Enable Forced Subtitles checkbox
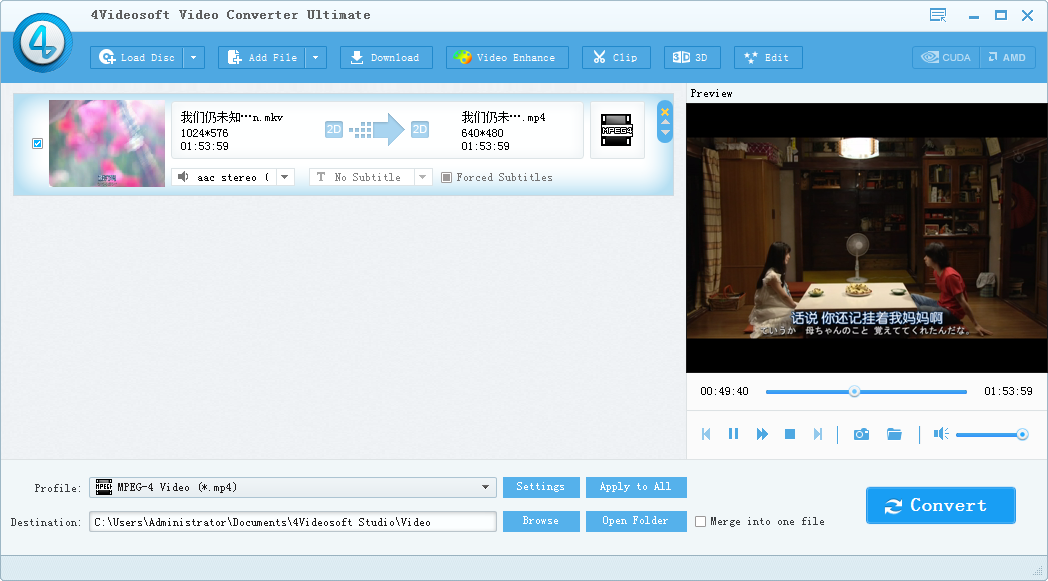Image resolution: width=1048 pixels, height=581 pixels. coord(446,178)
